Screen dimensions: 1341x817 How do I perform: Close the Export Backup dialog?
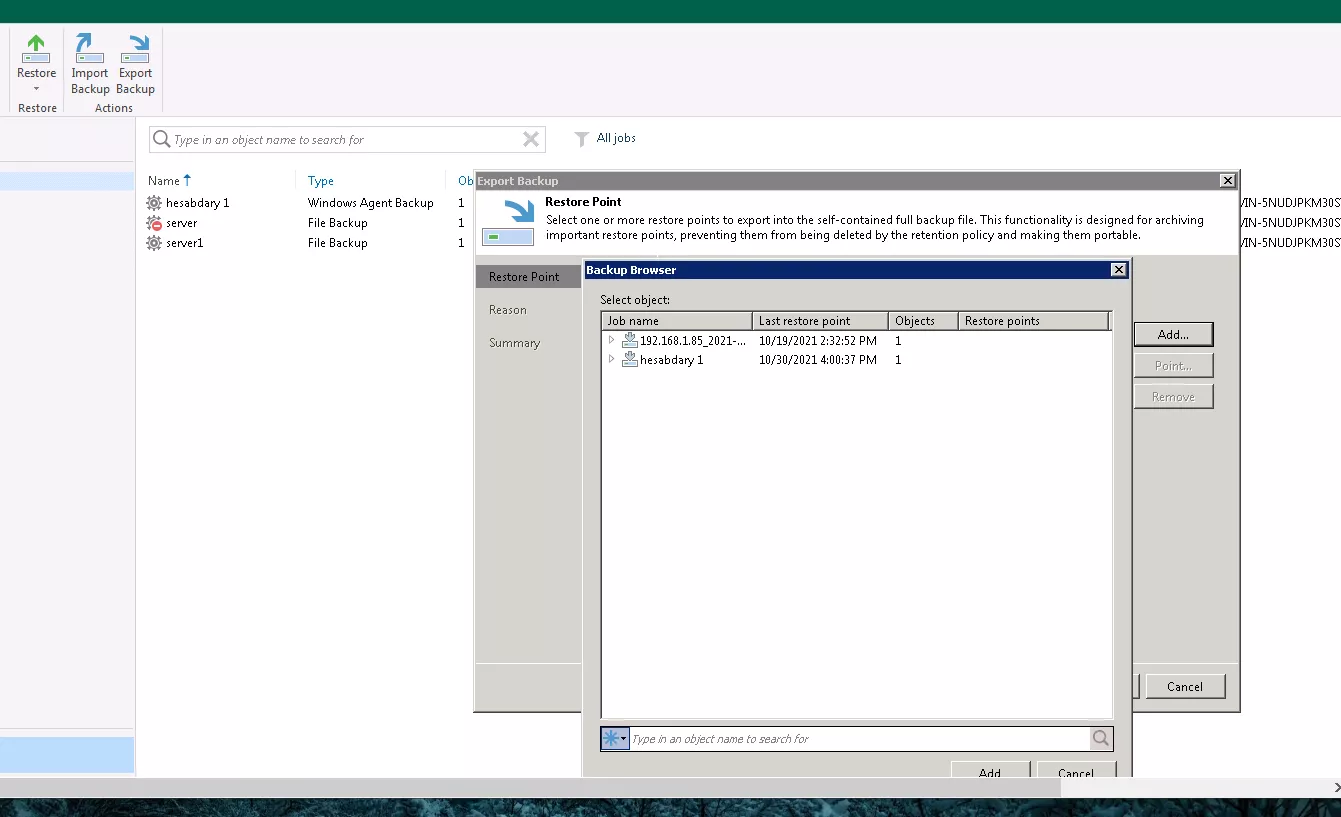1227,181
